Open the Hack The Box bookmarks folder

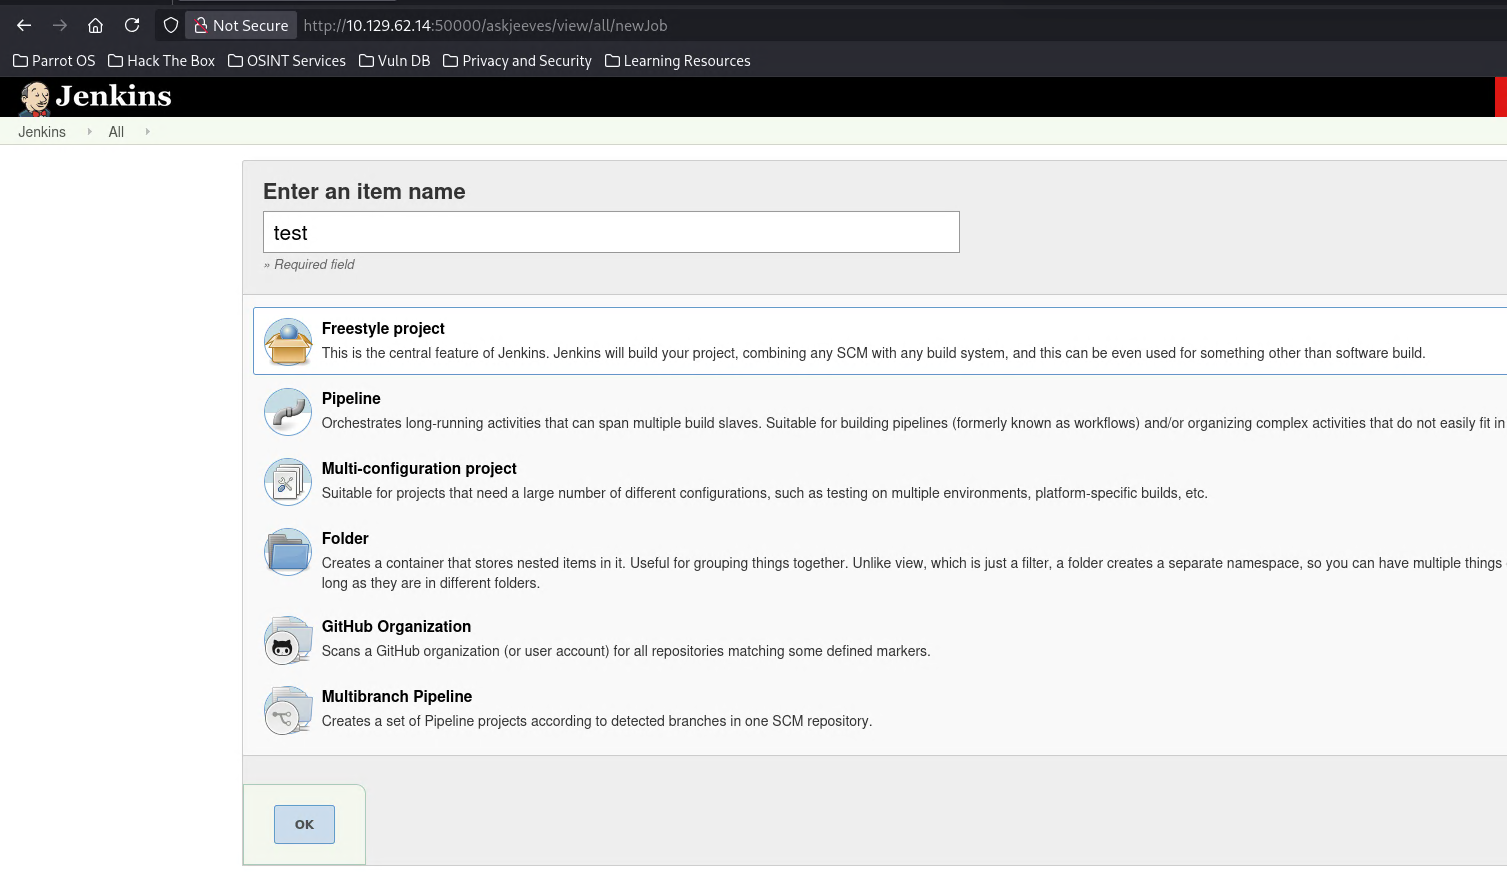pyautogui.click(x=161, y=61)
